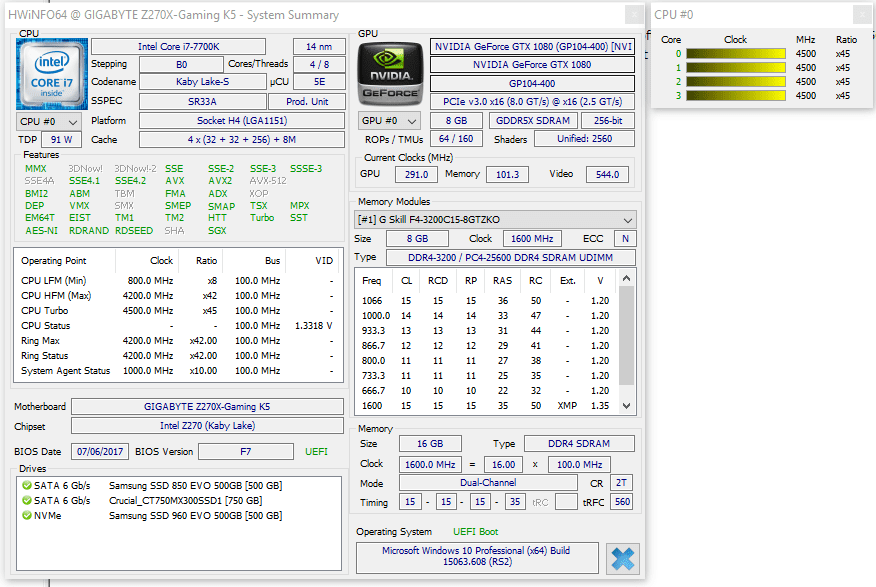Click the tRFC value 560

tap(622, 502)
